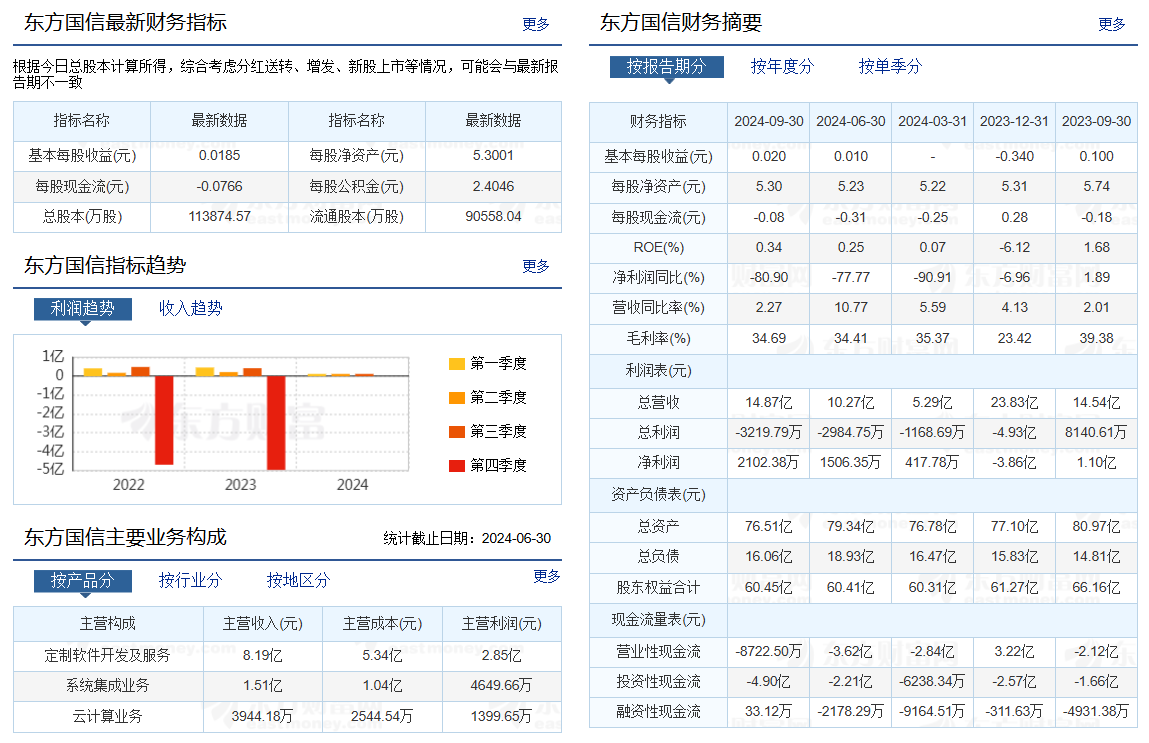Click the 5.3001 每股净资产 value
Image resolution: width=1149 pixels, height=743 pixels.
point(493,156)
